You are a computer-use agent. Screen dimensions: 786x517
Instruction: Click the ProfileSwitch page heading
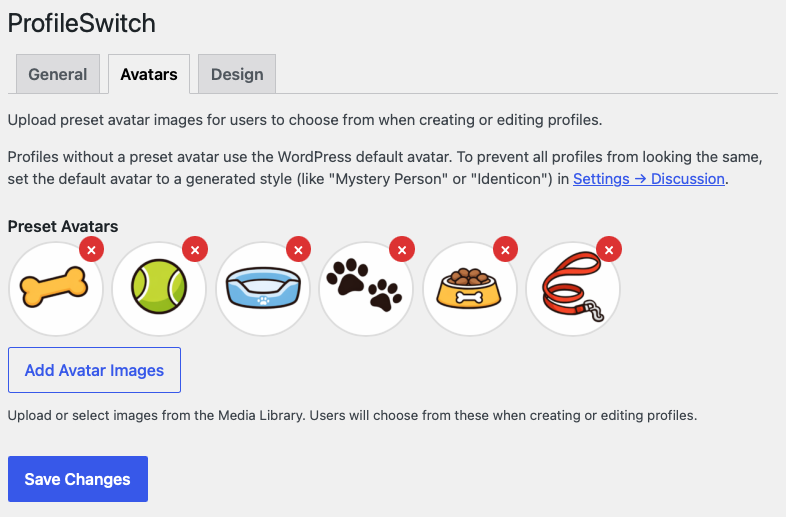[81, 22]
